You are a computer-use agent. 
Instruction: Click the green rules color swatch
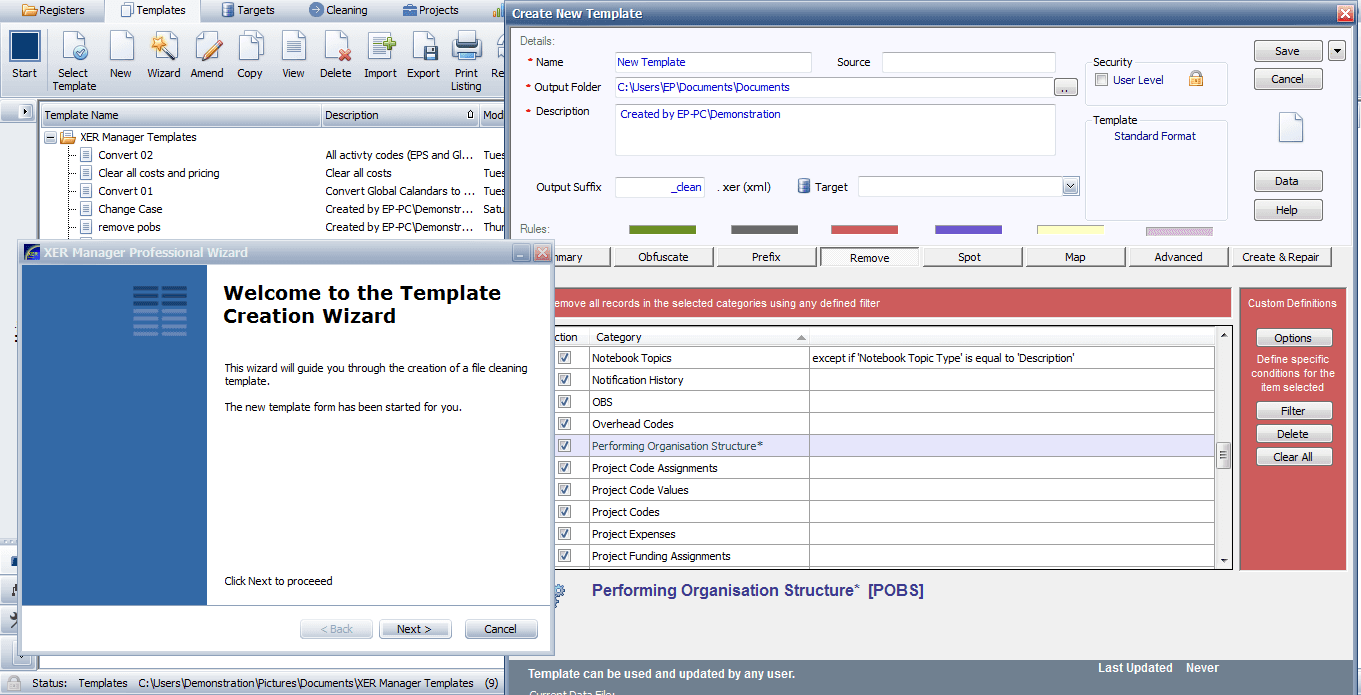pos(662,230)
